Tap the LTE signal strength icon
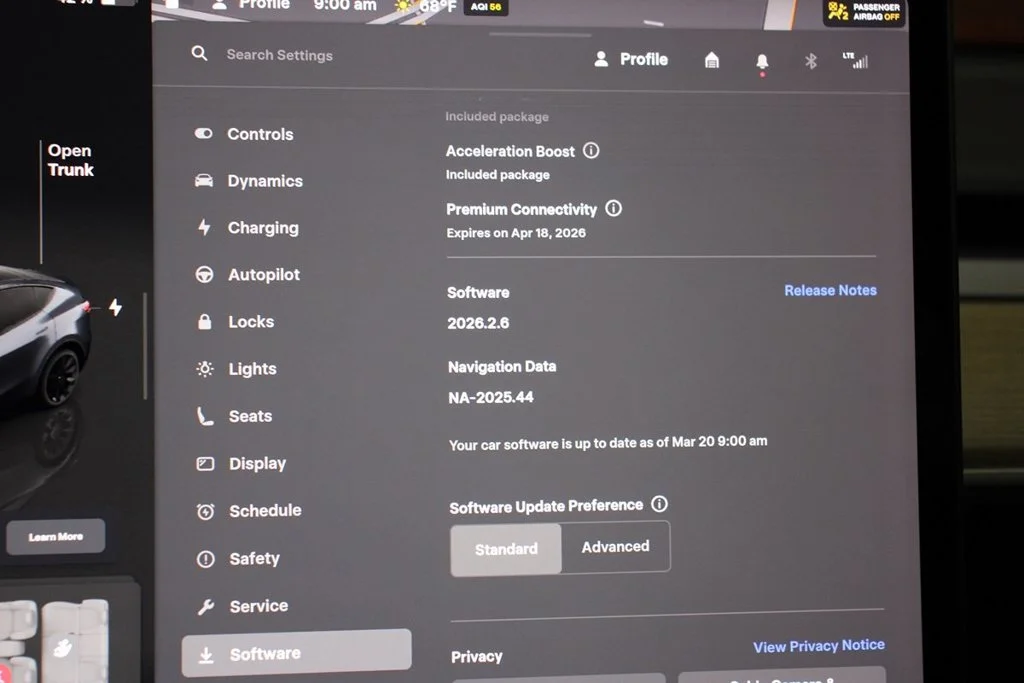Screen dimensions: 1024x683 (856, 61)
